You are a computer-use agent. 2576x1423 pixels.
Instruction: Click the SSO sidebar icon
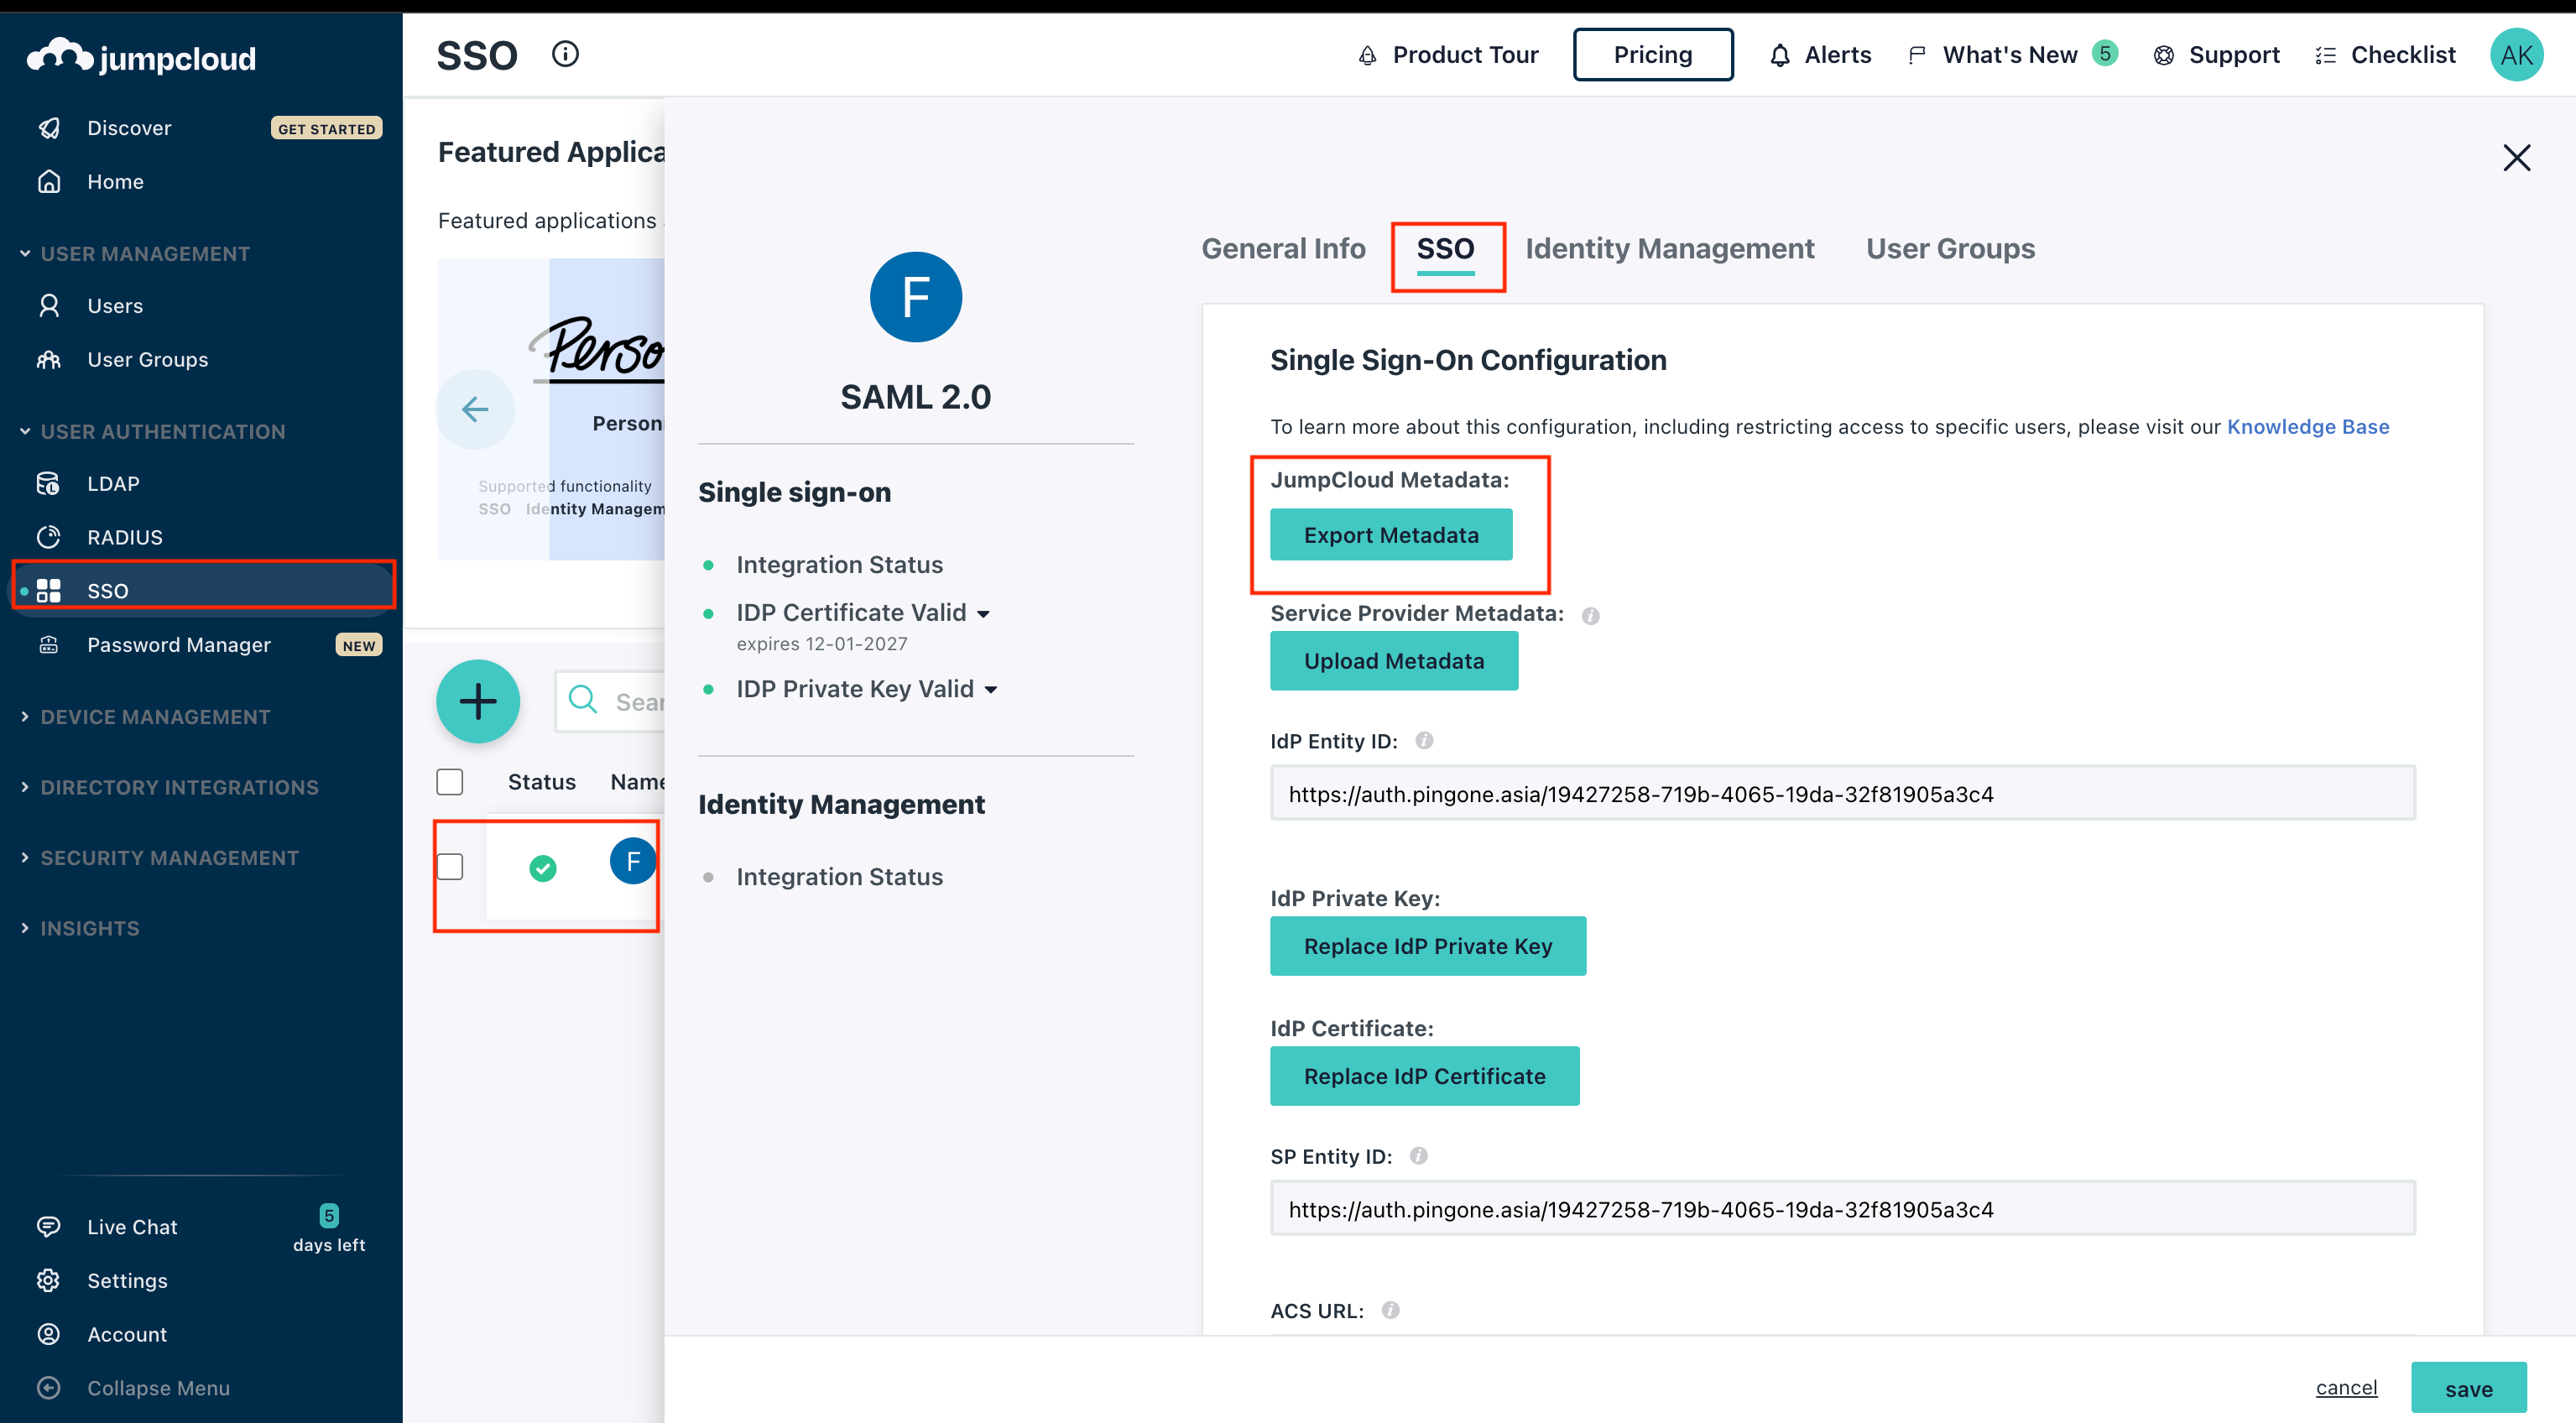coord(47,591)
